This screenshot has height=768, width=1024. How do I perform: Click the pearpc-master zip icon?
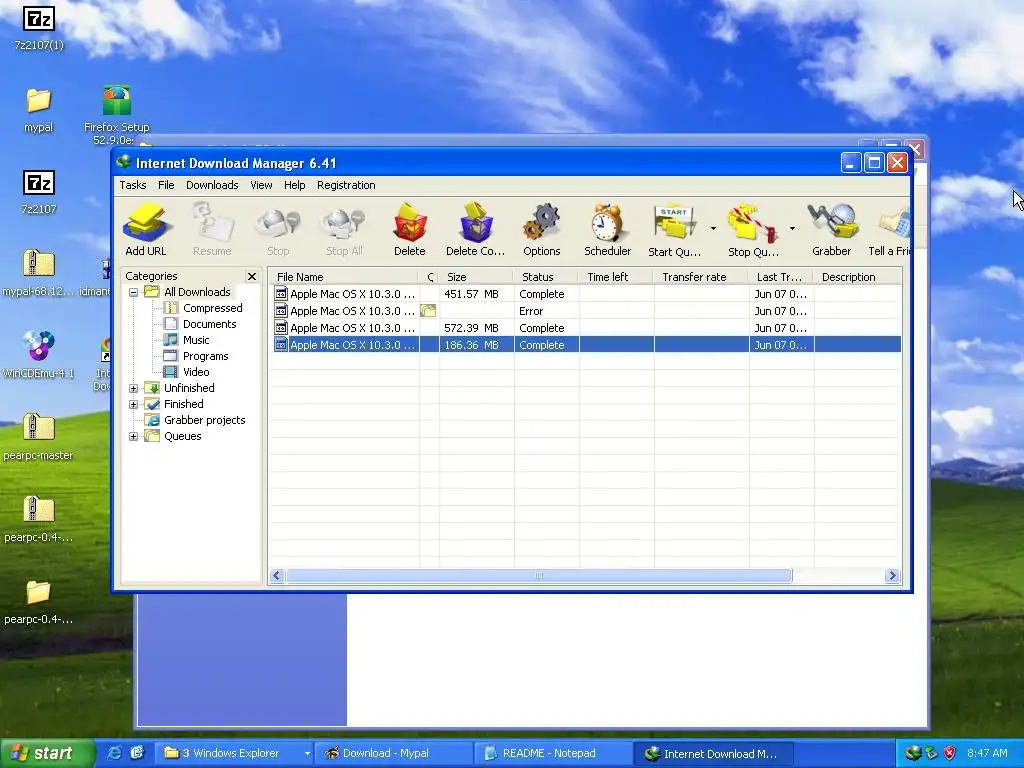click(x=39, y=436)
